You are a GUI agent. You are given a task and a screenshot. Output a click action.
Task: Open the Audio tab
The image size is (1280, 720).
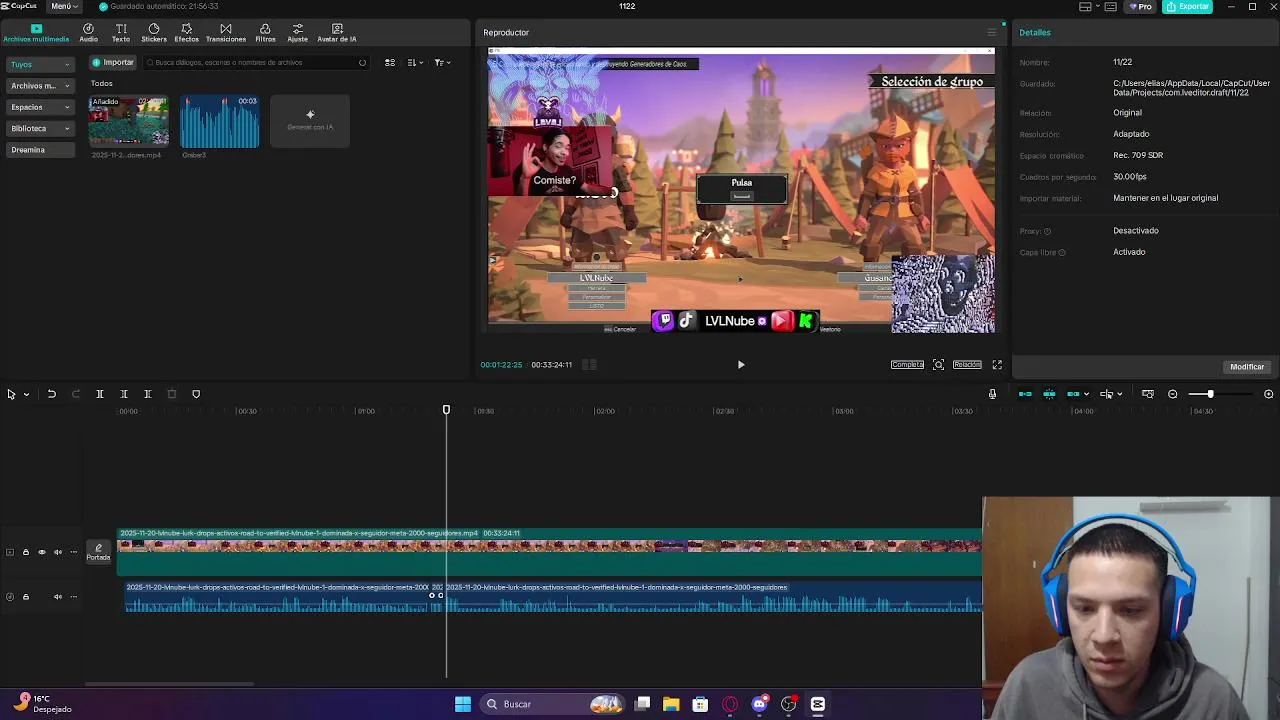click(89, 33)
